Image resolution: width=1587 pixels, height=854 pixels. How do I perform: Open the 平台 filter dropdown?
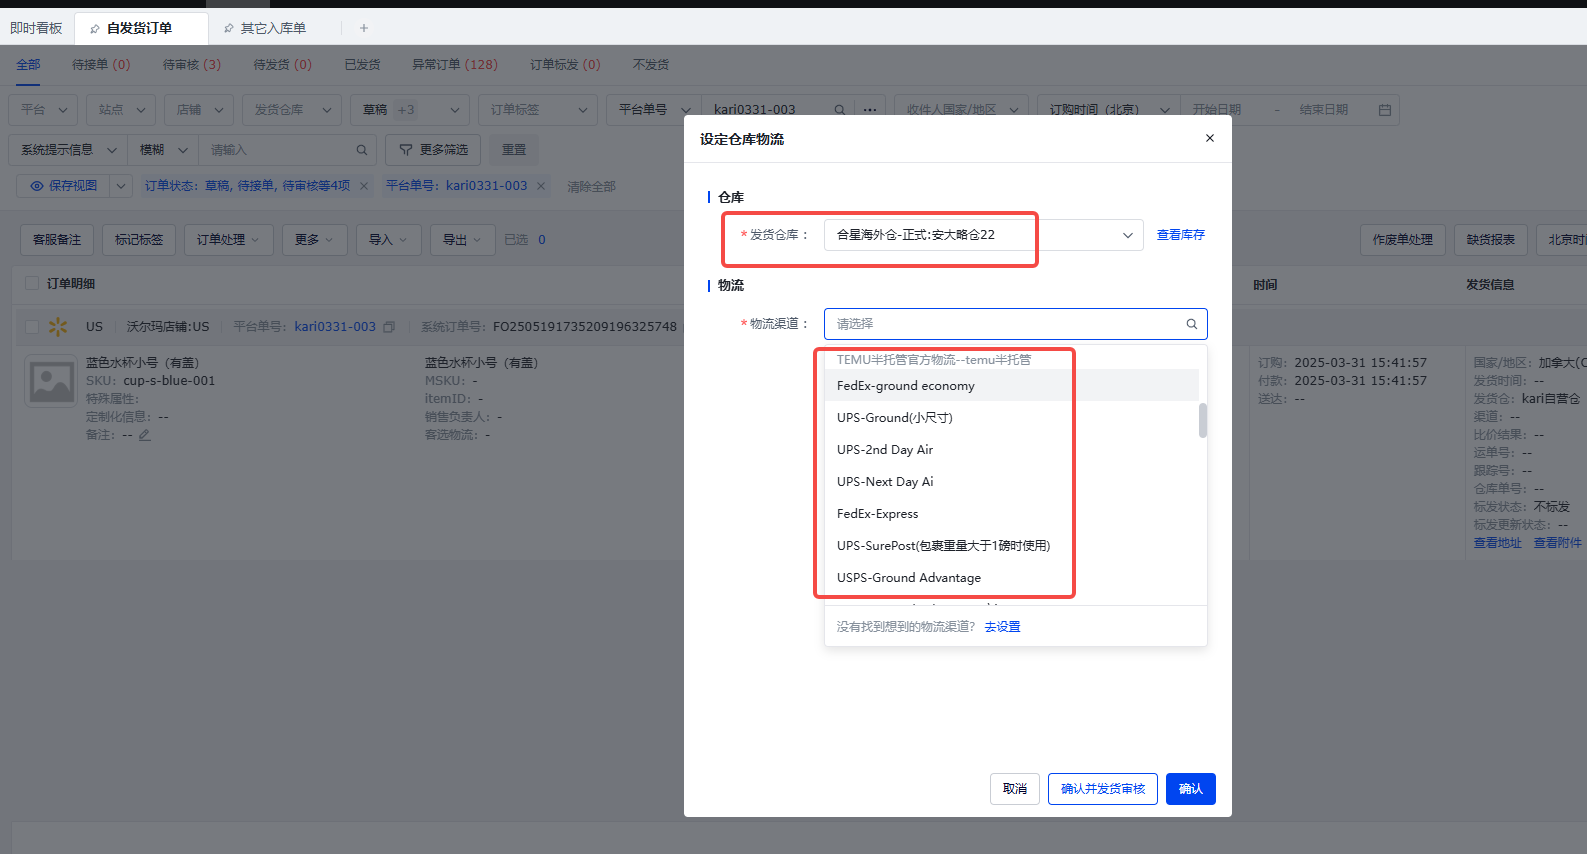point(43,110)
